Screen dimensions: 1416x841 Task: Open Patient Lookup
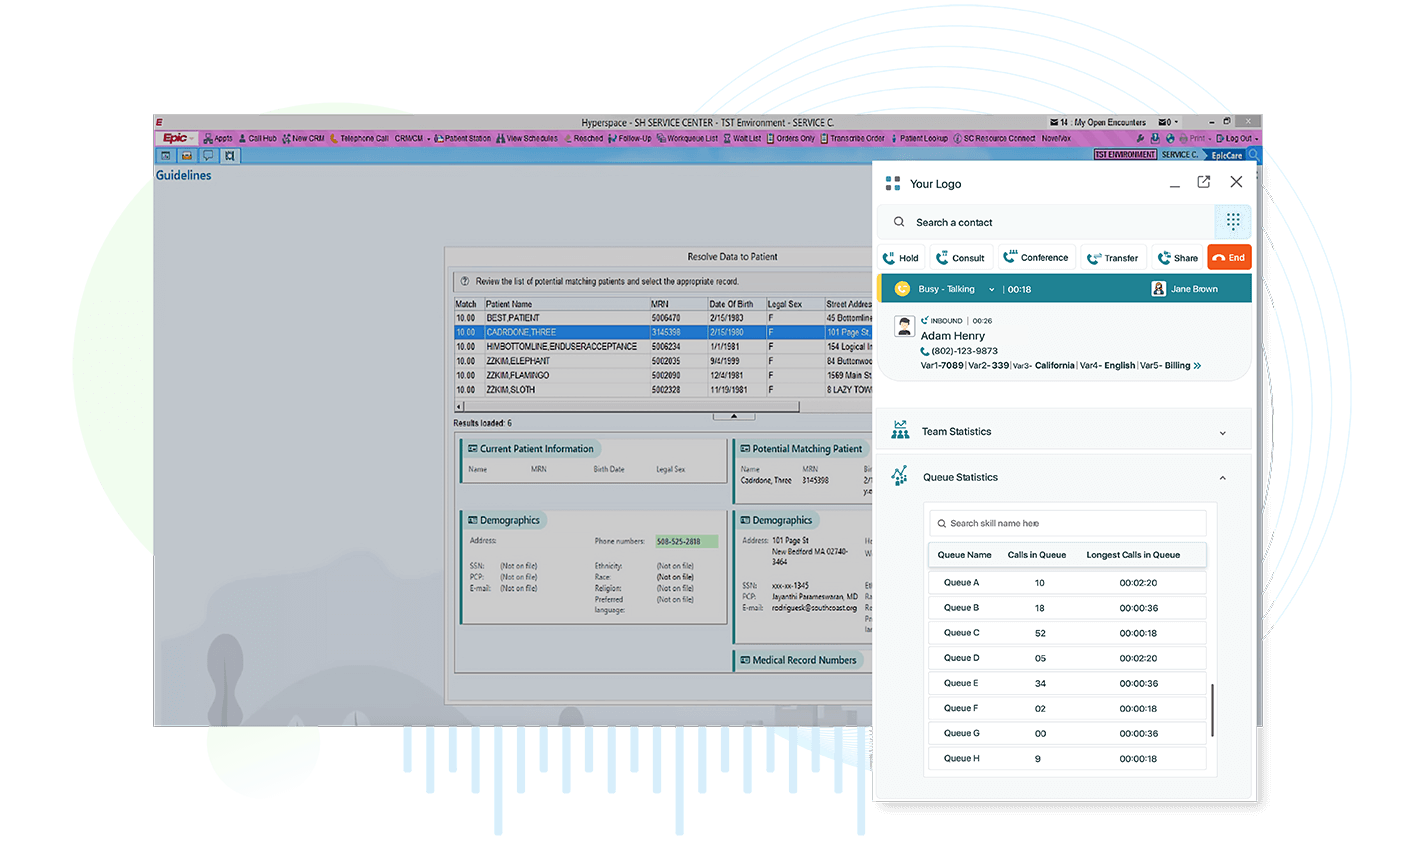[923, 138]
